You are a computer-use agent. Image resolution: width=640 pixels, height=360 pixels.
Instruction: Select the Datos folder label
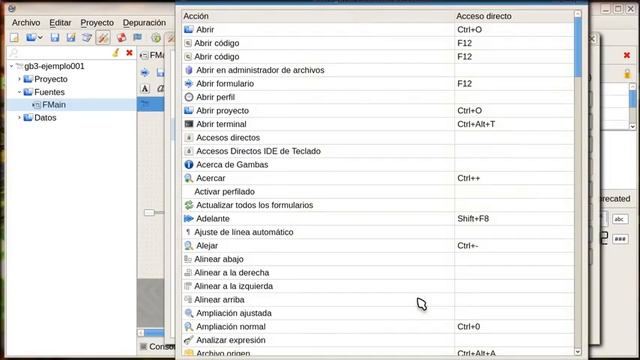[x=45, y=118]
